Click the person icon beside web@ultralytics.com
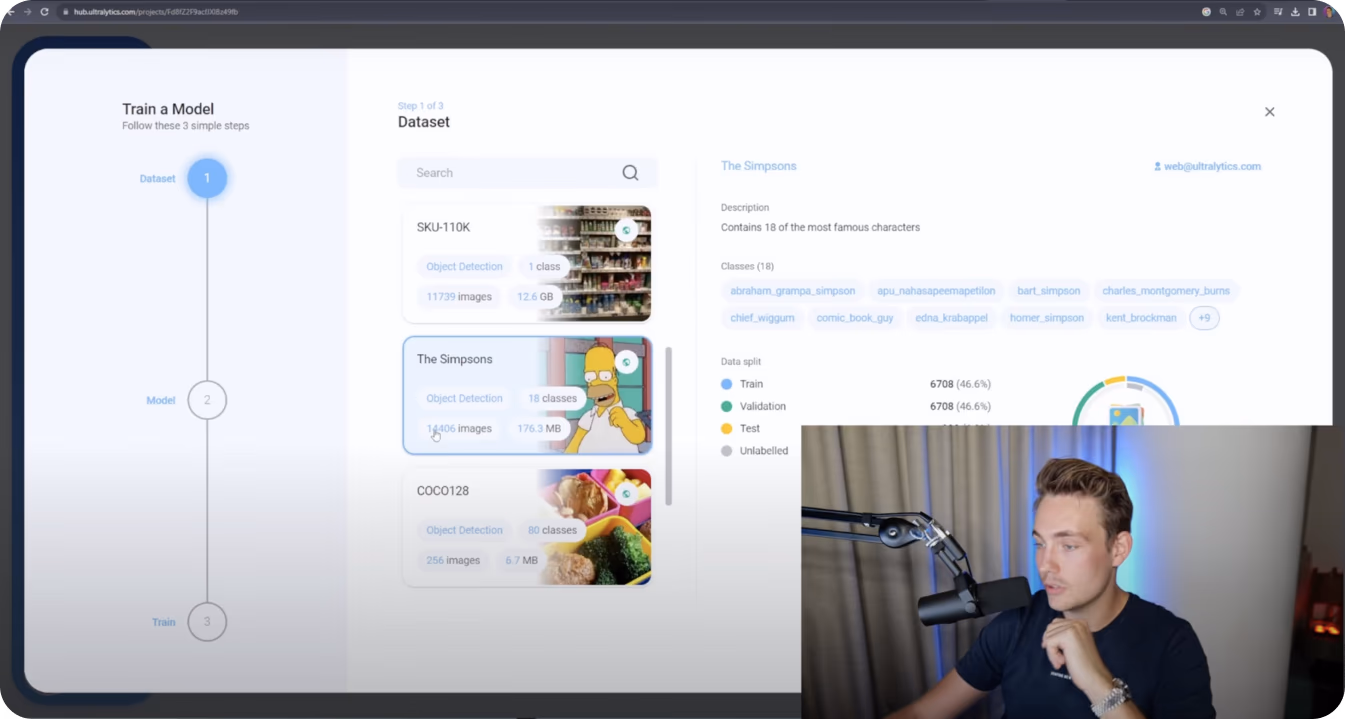This screenshot has height=719, width=1345. click(1157, 167)
